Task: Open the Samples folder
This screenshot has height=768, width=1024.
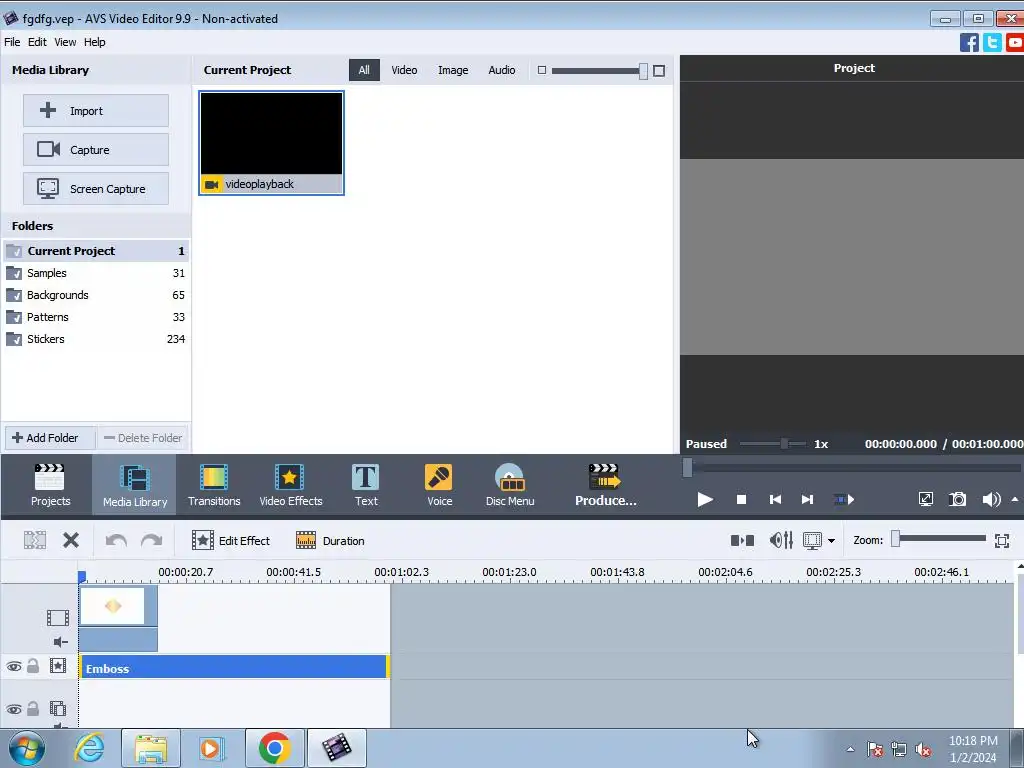Action: click(x=96, y=273)
